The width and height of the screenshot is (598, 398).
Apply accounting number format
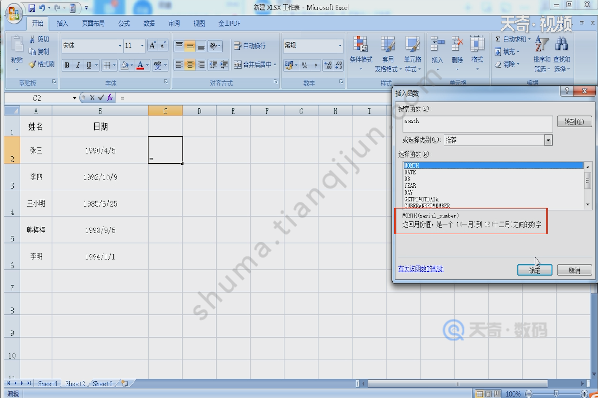click(x=289, y=66)
